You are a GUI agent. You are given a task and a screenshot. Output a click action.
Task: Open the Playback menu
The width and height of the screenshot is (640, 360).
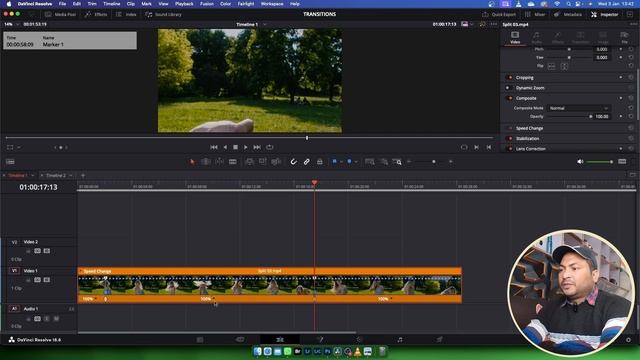(184, 4)
